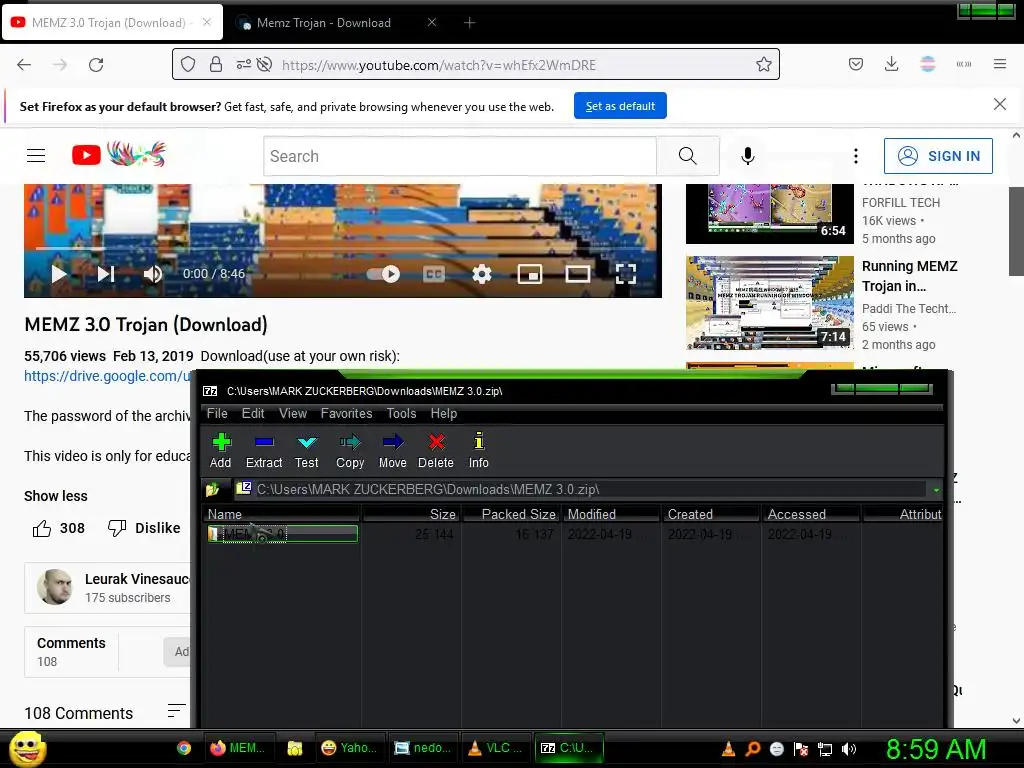This screenshot has width=1024, height=768.
Task: Toggle the autoplay switch in the player
Action: (383, 274)
